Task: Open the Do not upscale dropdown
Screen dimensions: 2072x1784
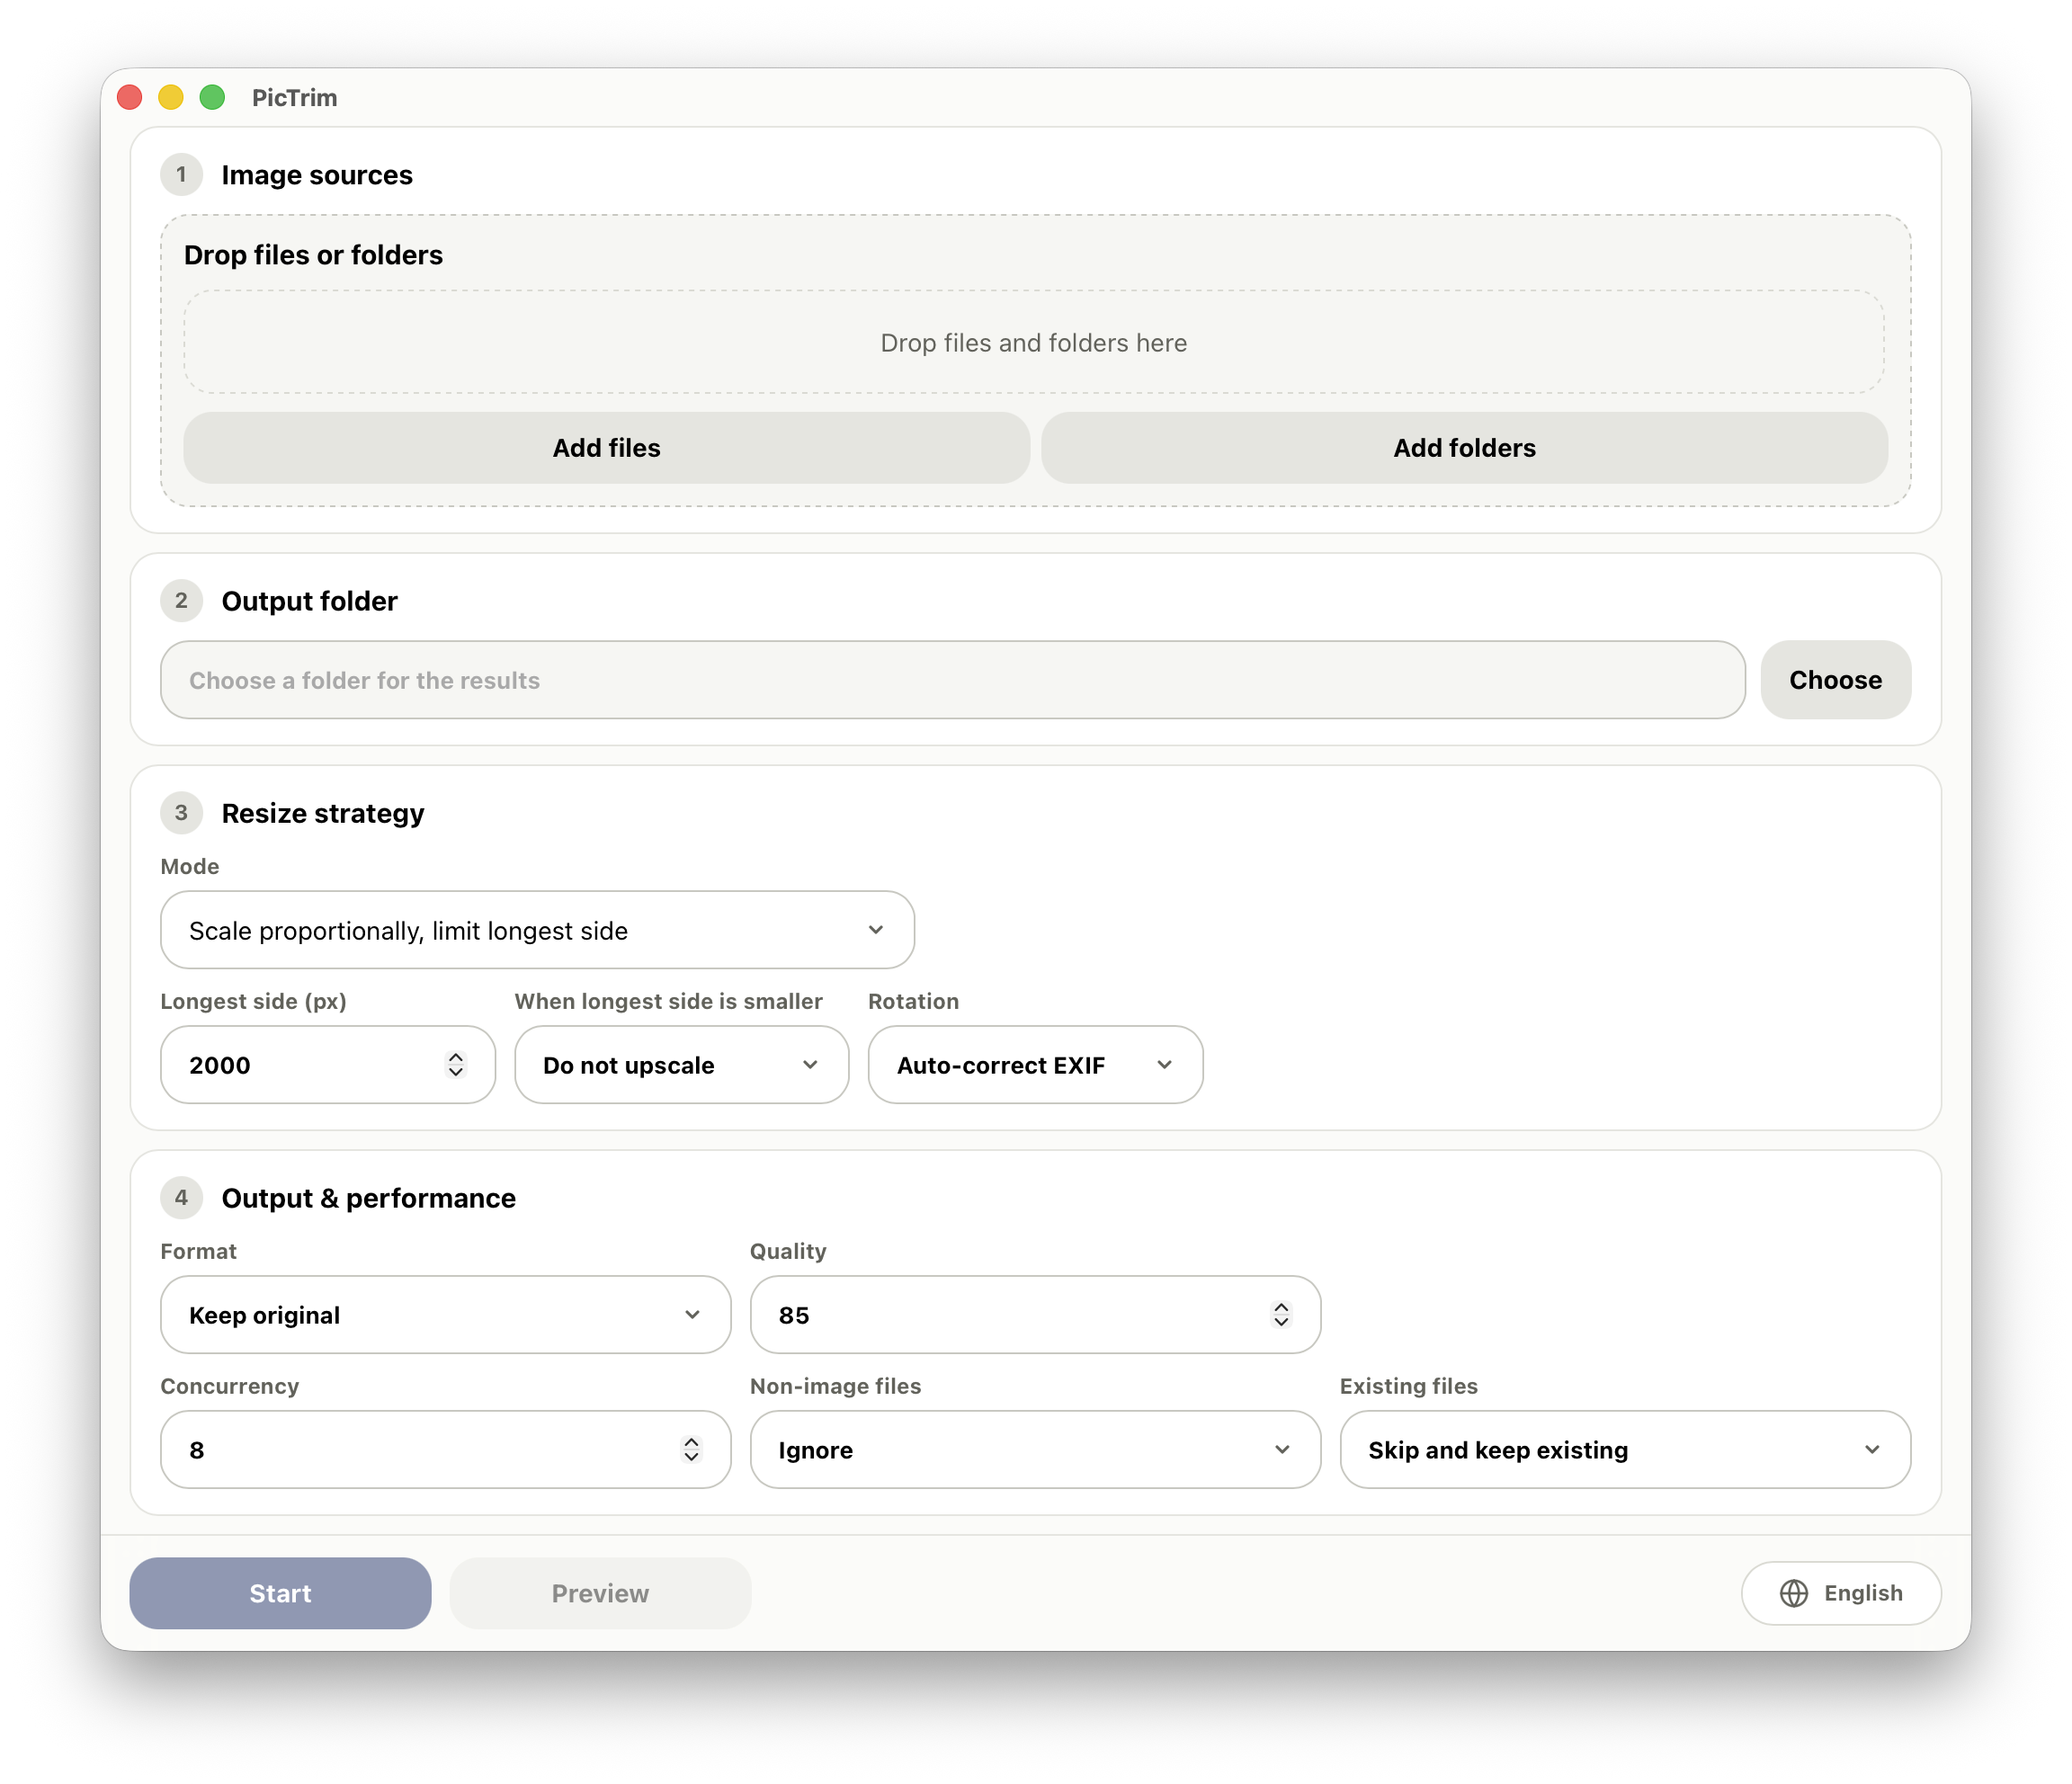Action: [682, 1065]
